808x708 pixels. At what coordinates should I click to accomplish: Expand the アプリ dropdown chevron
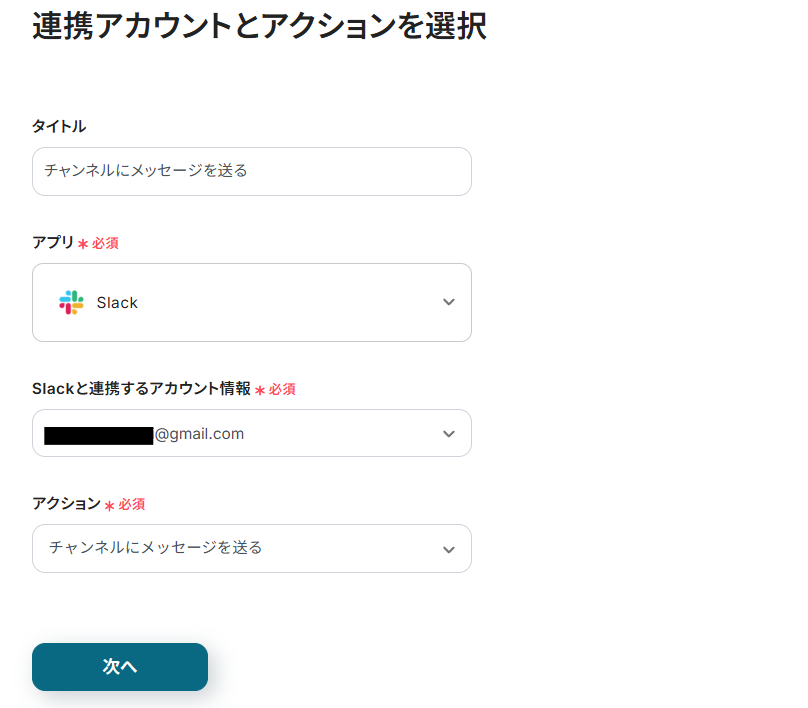tap(449, 302)
